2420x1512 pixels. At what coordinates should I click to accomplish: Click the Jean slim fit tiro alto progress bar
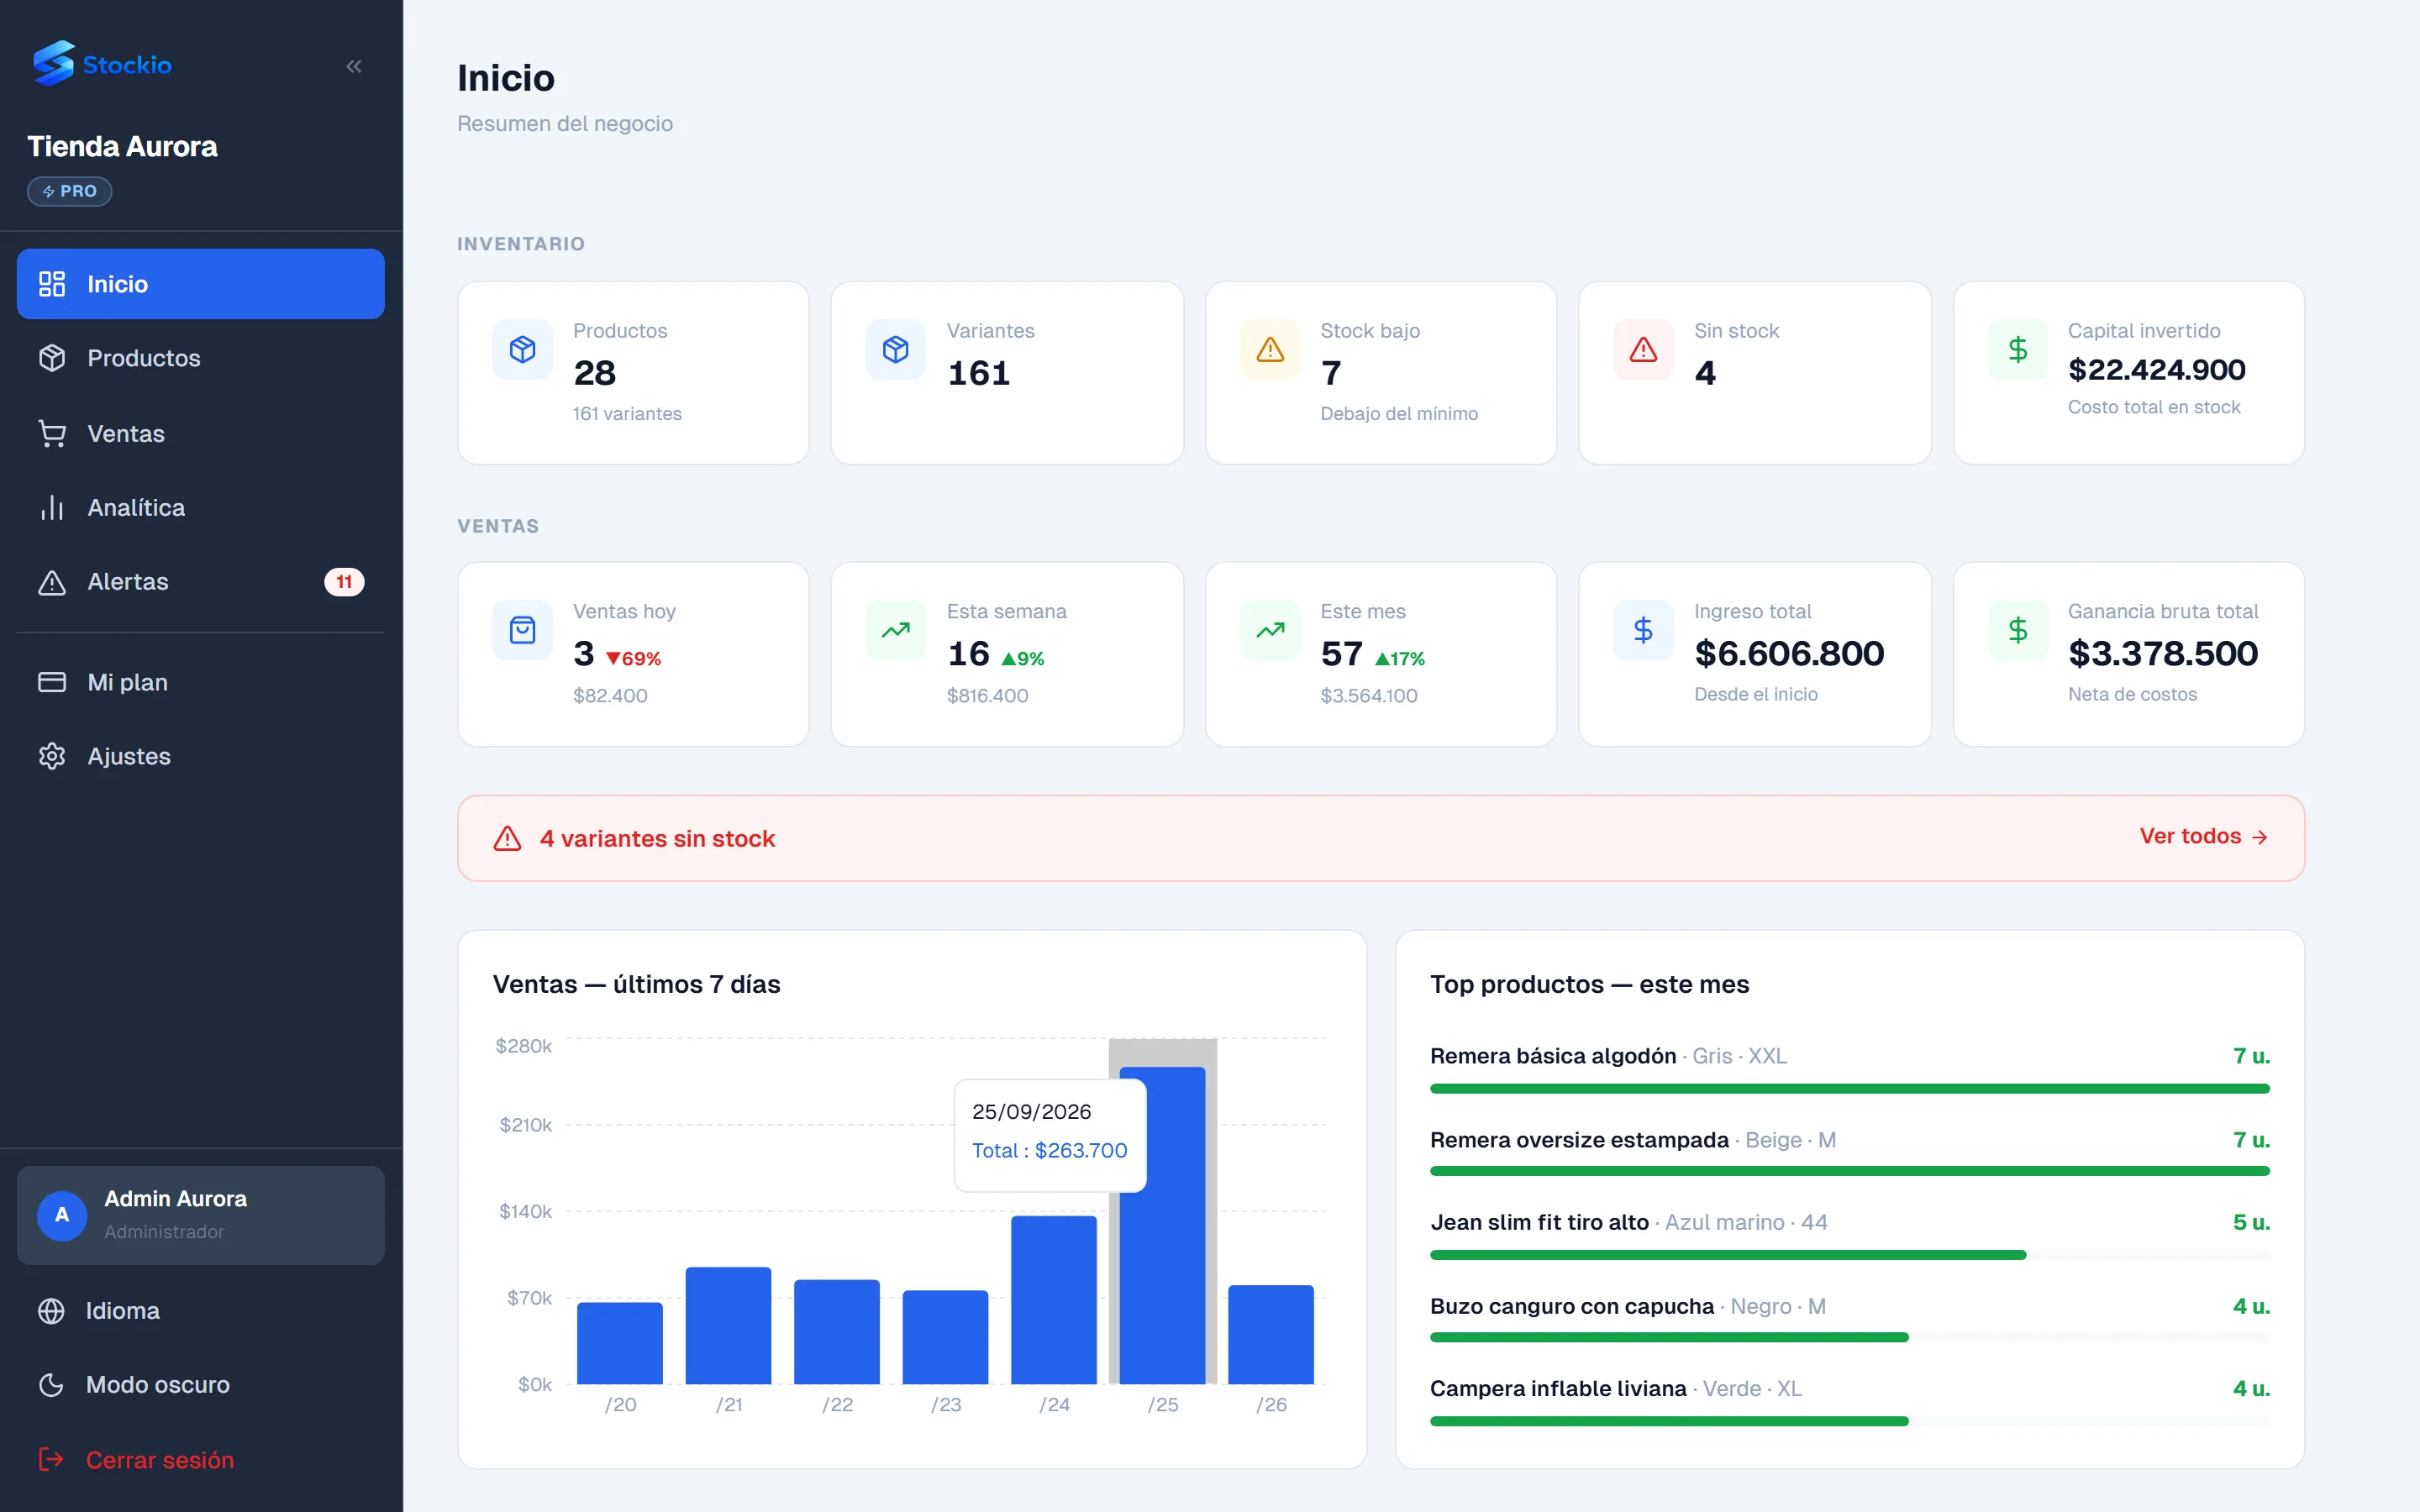click(x=1850, y=1254)
